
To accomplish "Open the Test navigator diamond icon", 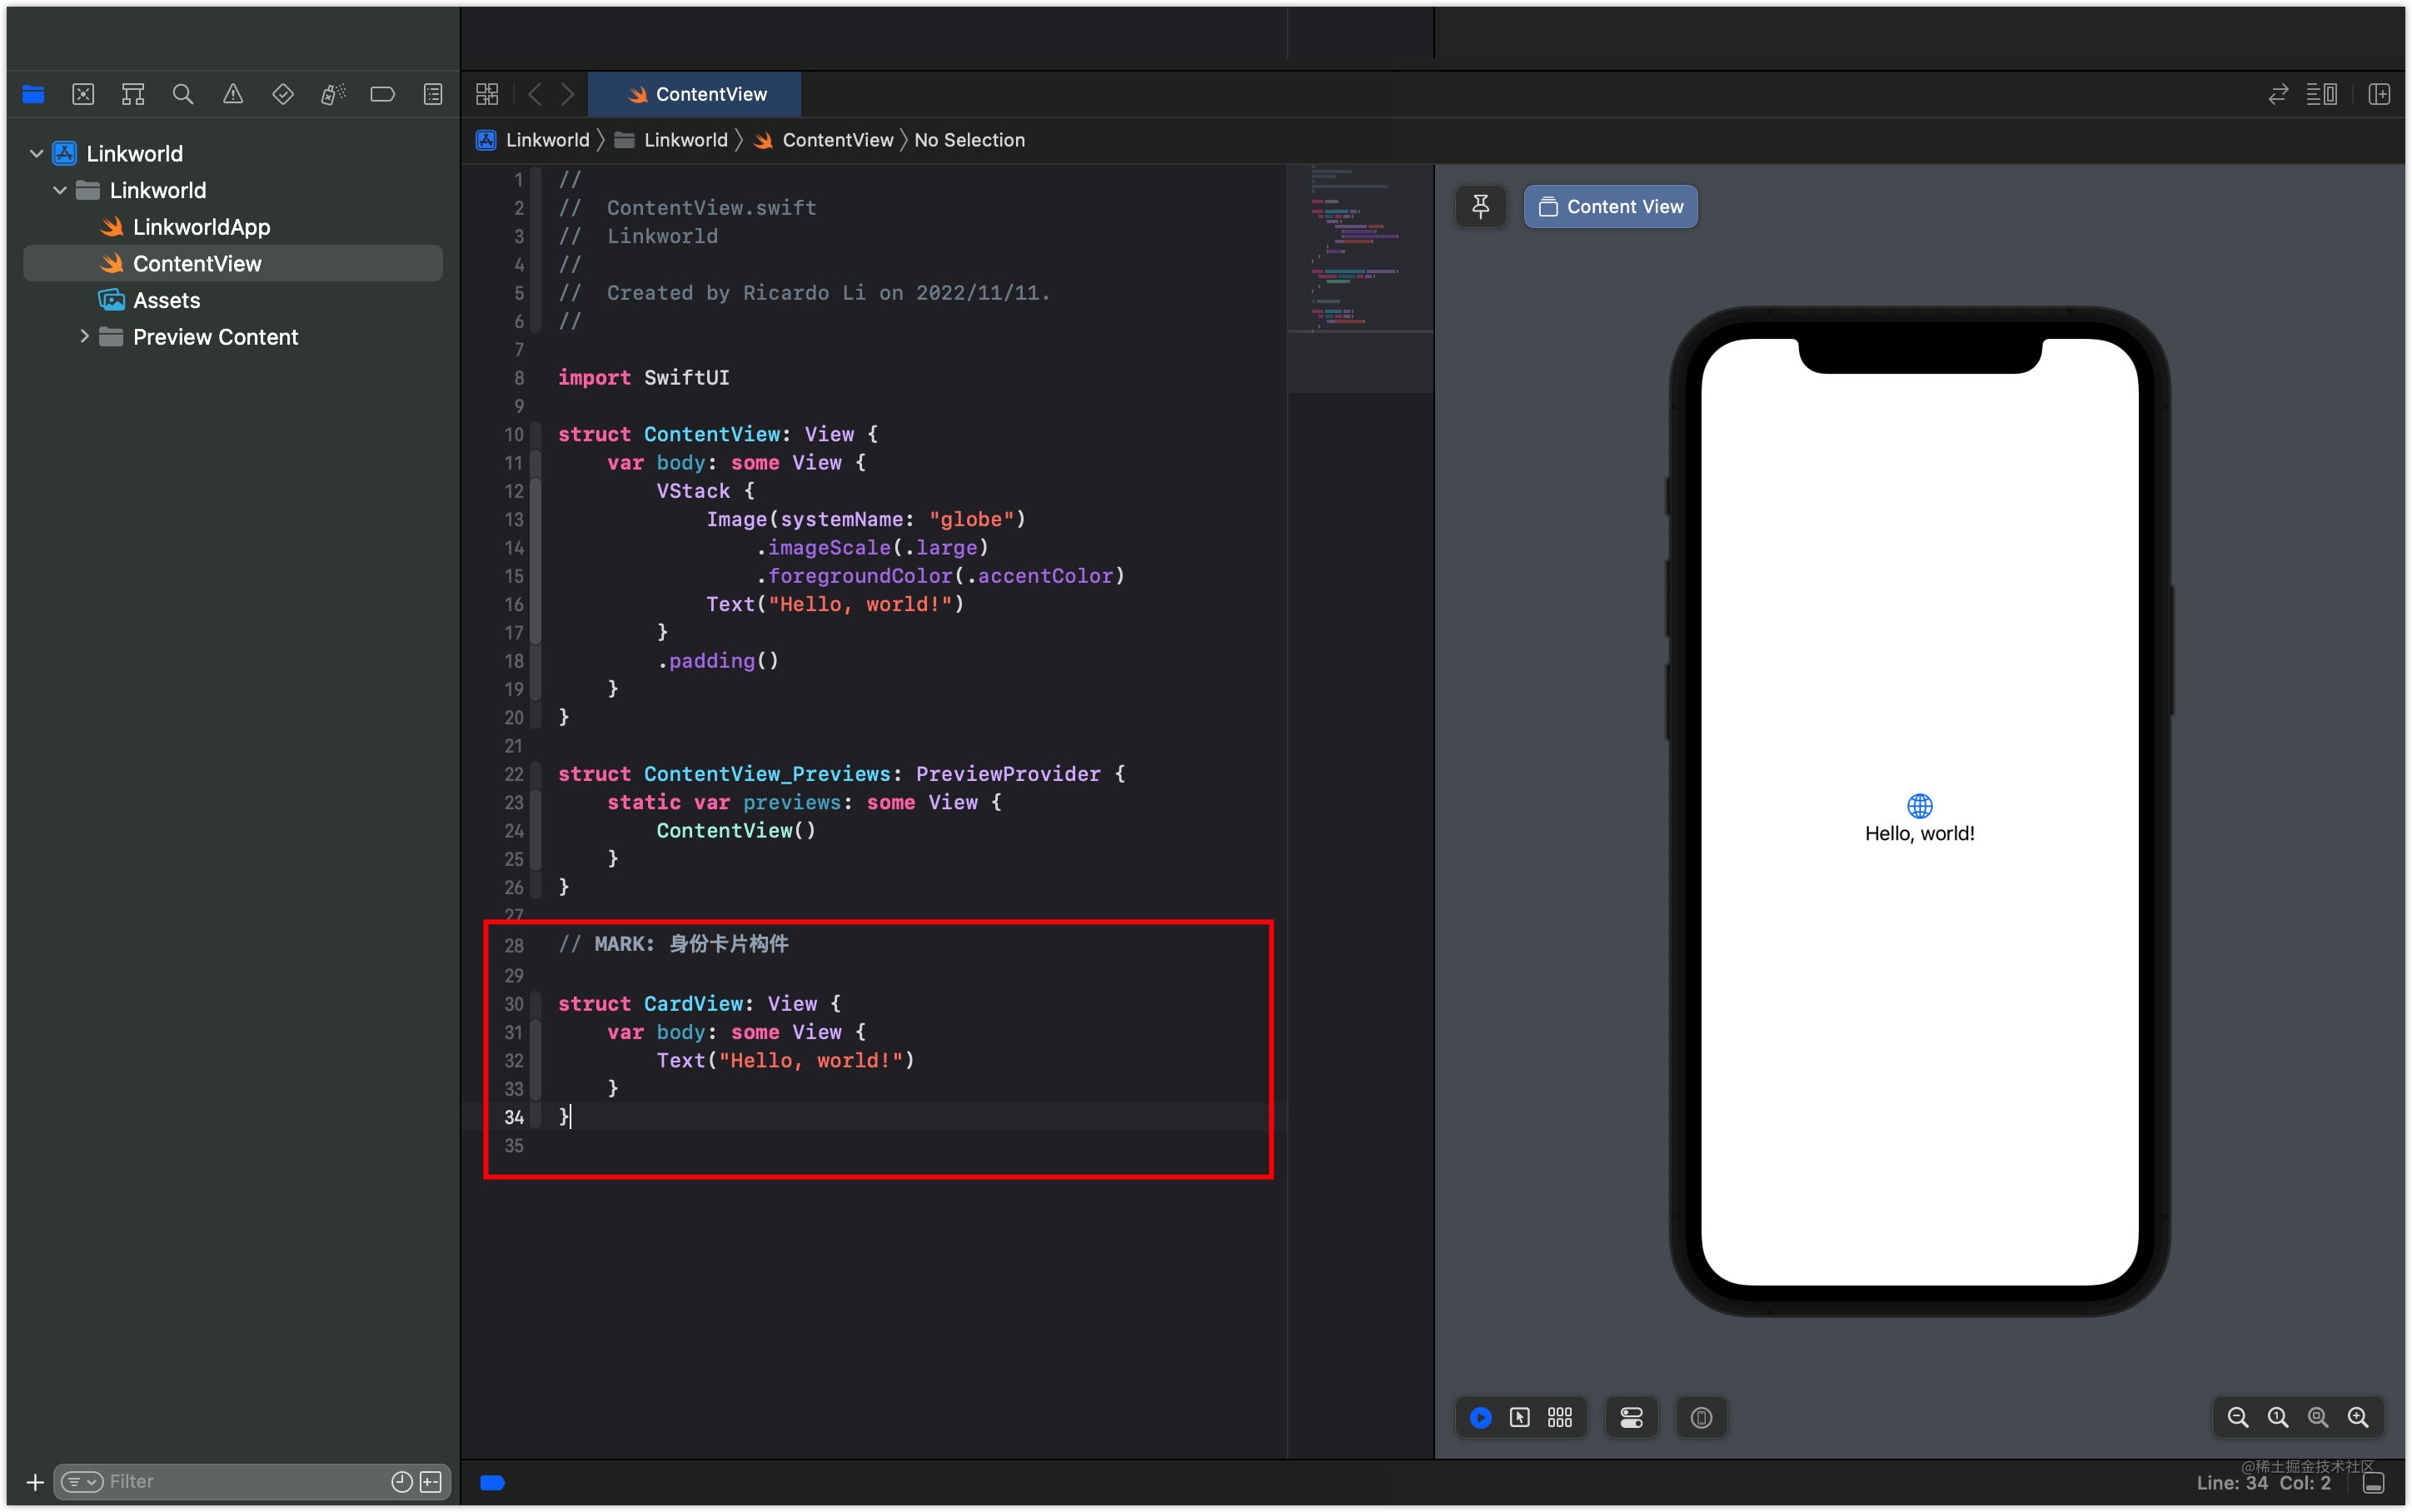I will point(283,95).
